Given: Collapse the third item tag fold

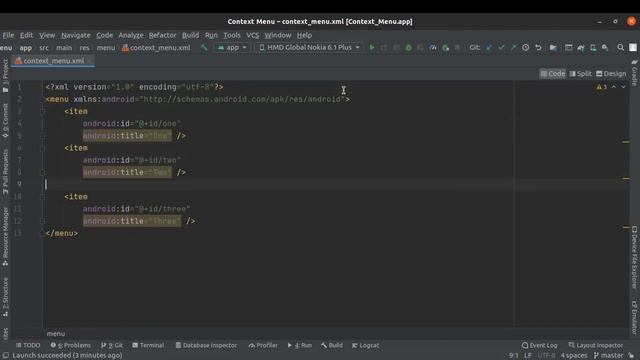Looking at the screenshot, I should coord(42,197).
